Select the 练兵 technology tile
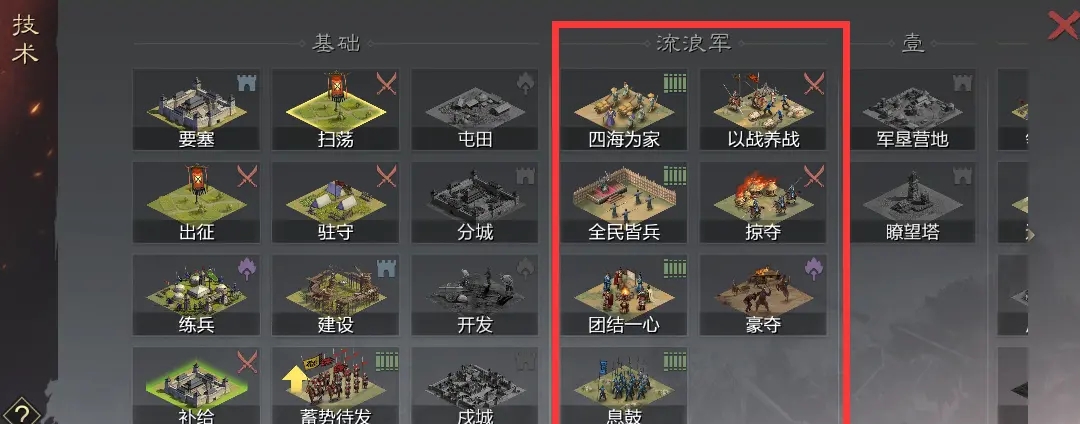 coord(196,295)
